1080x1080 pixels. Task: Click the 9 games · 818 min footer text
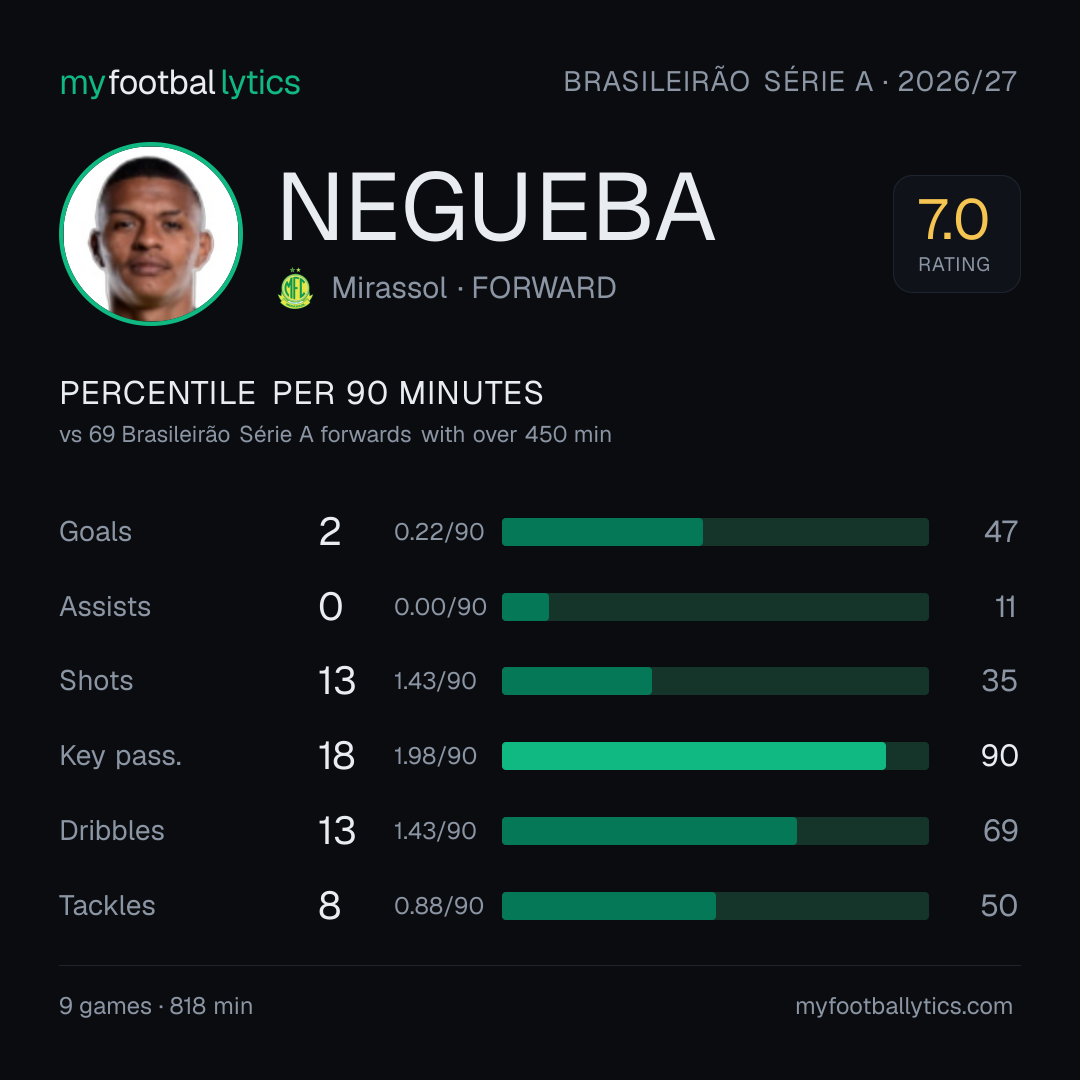156,1006
